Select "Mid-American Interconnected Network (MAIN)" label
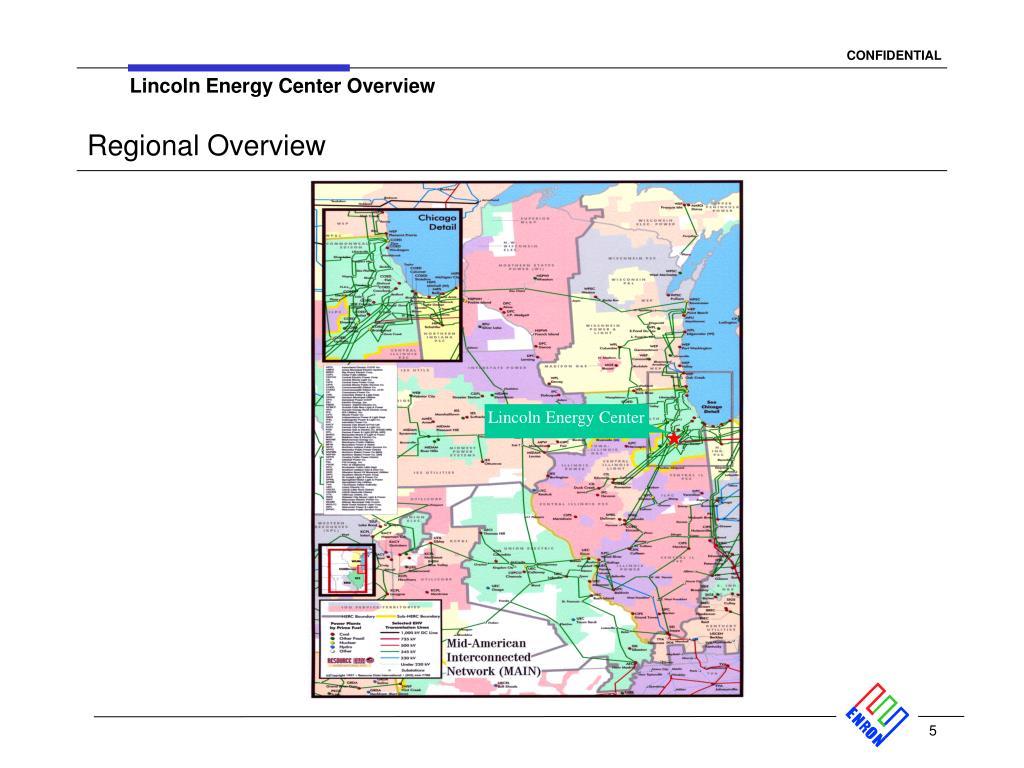 tap(494, 657)
